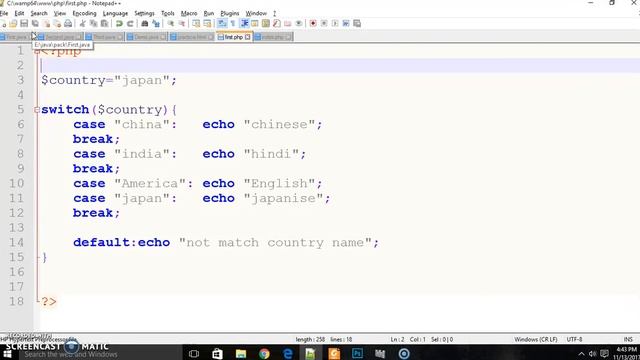Open the Macro menu
Viewport: 640px width, 360px height.
point(189,13)
